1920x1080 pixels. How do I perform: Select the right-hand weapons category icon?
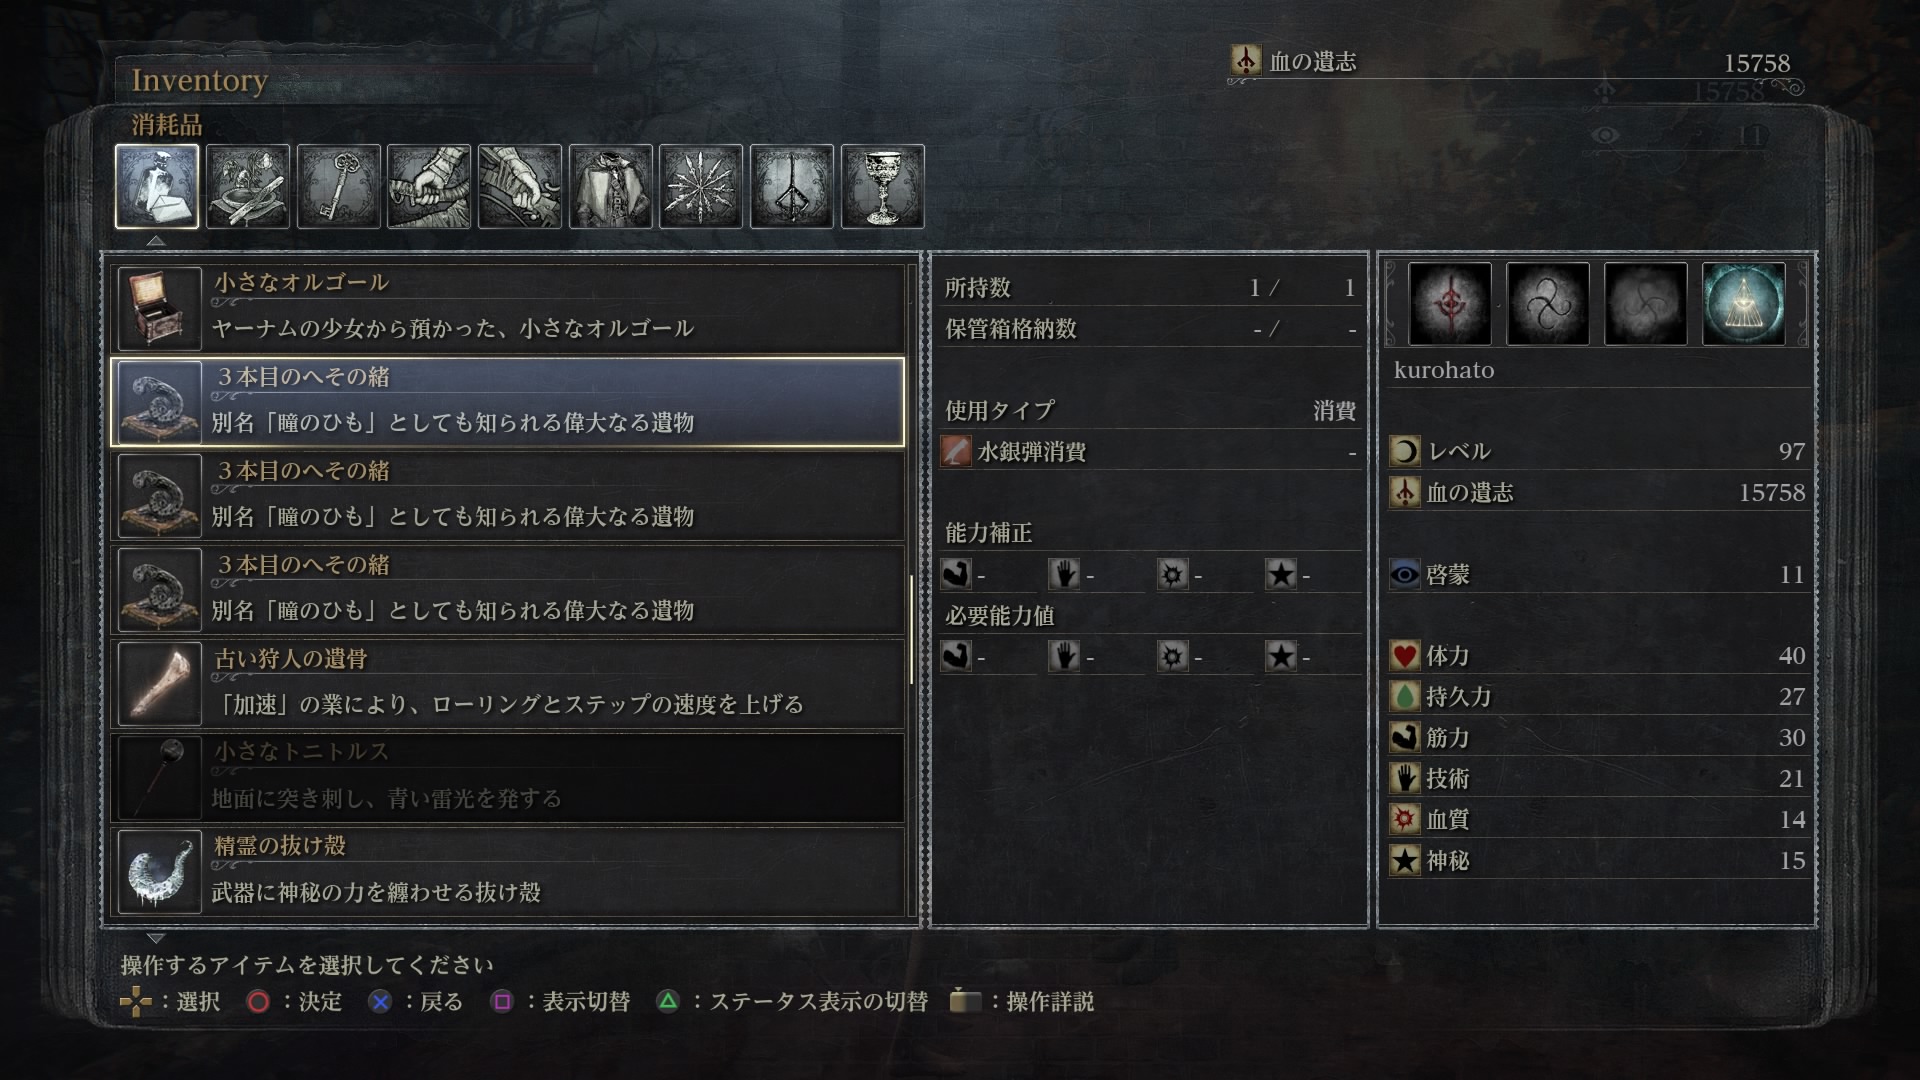point(429,186)
